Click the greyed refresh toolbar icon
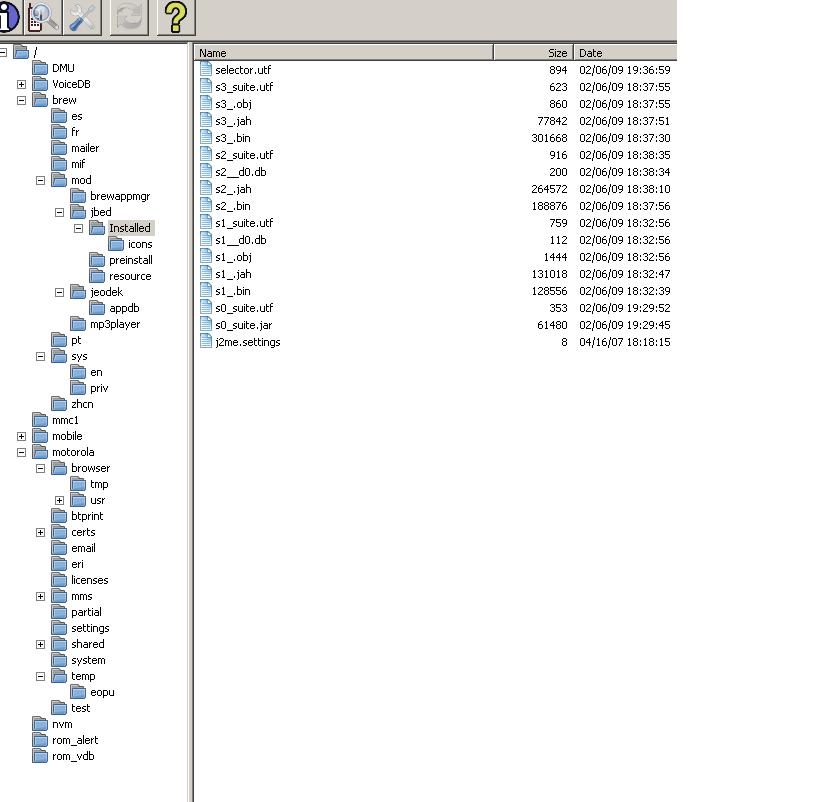840x802 pixels. 129,17
